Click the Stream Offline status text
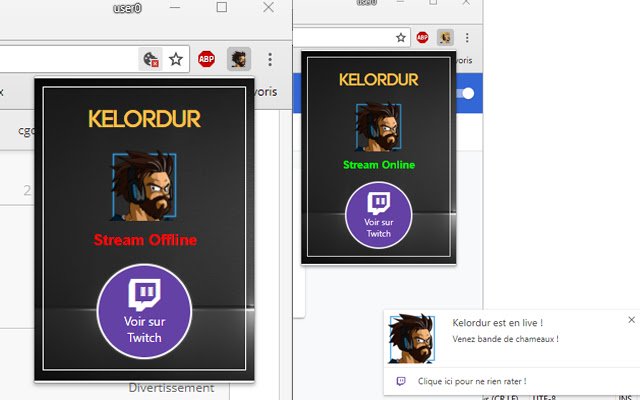This screenshot has height=400, width=640. tap(145, 240)
